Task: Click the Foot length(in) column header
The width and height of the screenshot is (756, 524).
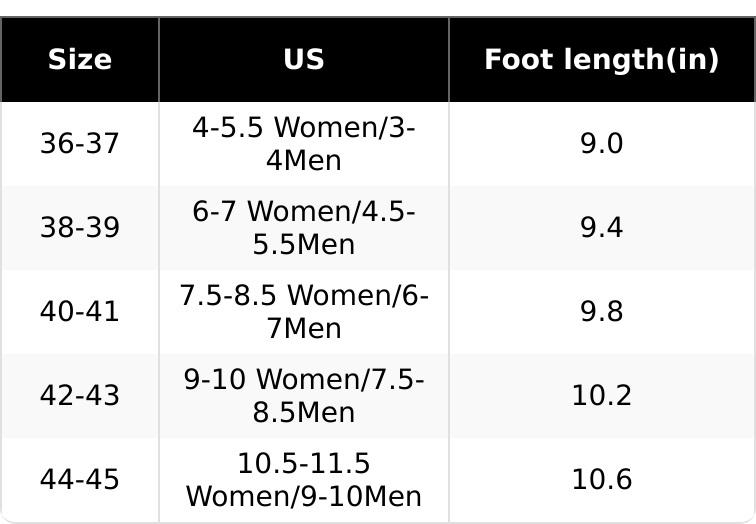Action: [x=601, y=60]
